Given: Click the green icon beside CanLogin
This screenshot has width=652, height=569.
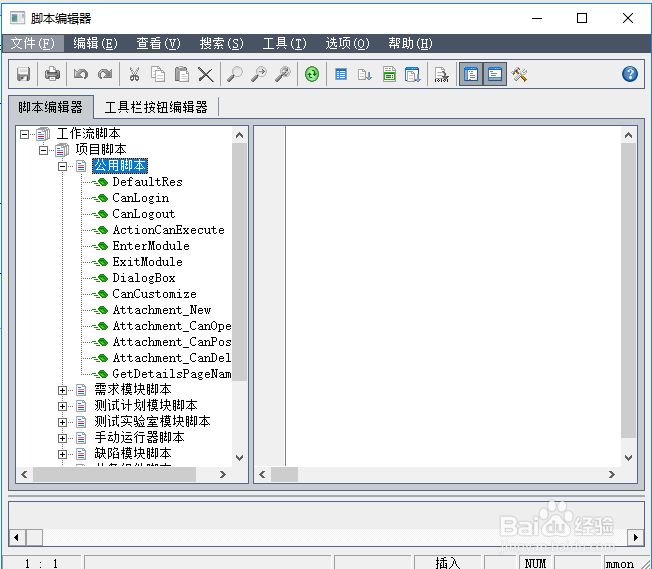Looking at the screenshot, I should (100, 198).
